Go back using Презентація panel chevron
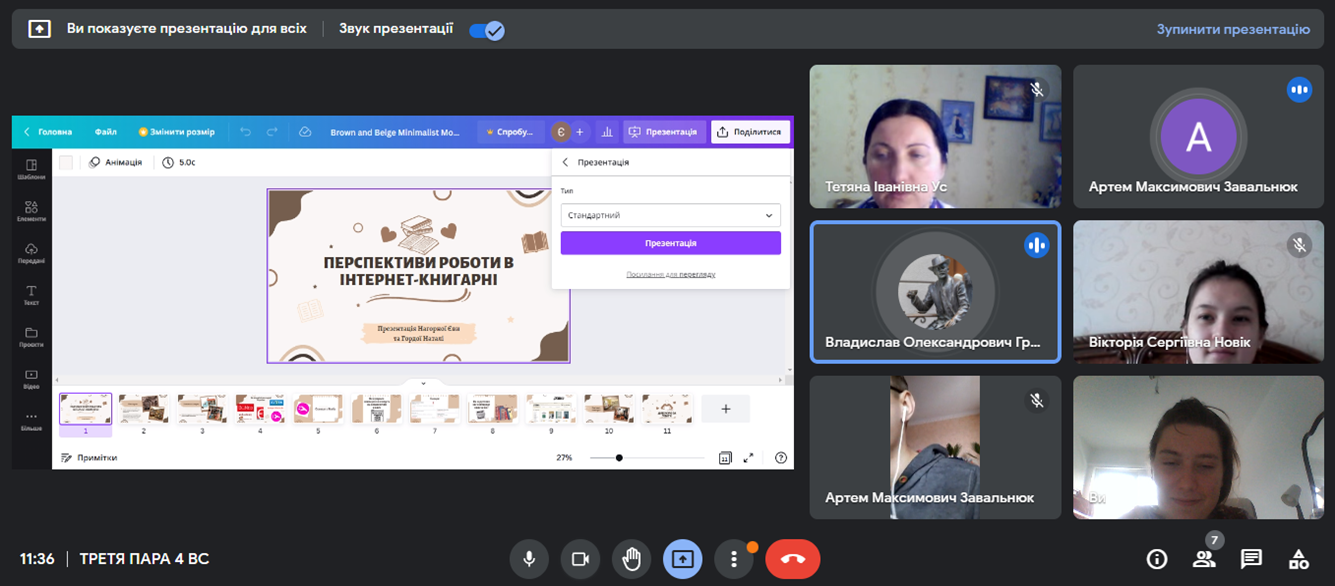The height and width of the screenshot is (586, 1335). tap(565, 162)
